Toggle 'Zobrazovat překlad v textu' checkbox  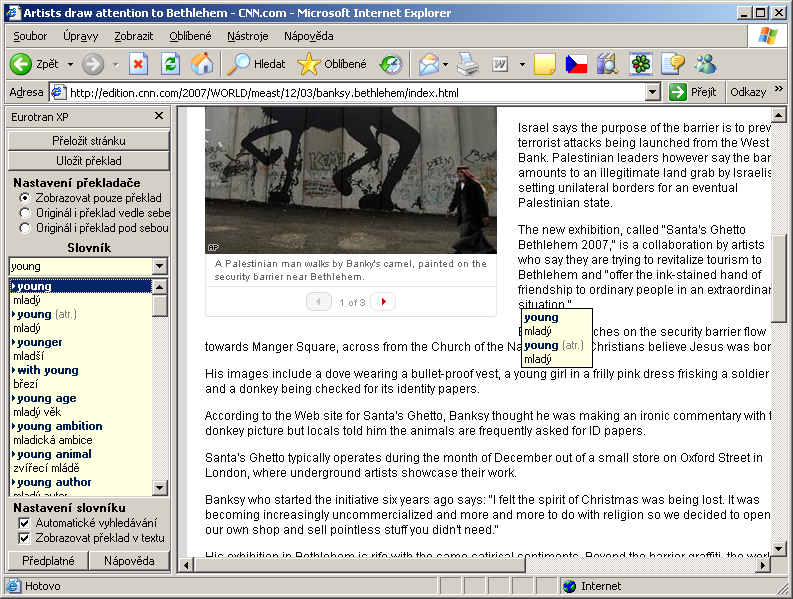coord(25,538)
